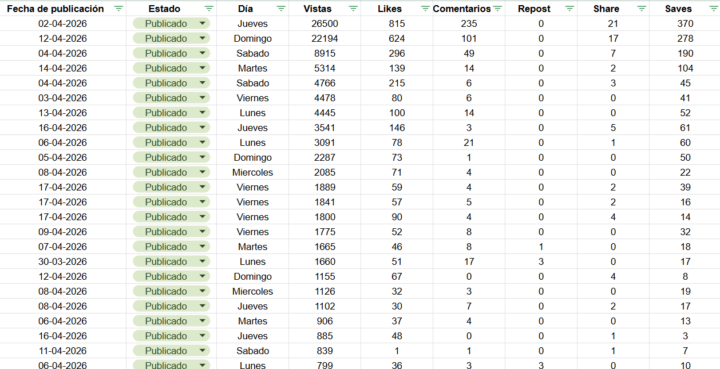The image size is (720, 369).
Task: Click Martes cell in the 5314 views row
Action: pos(253,68)
